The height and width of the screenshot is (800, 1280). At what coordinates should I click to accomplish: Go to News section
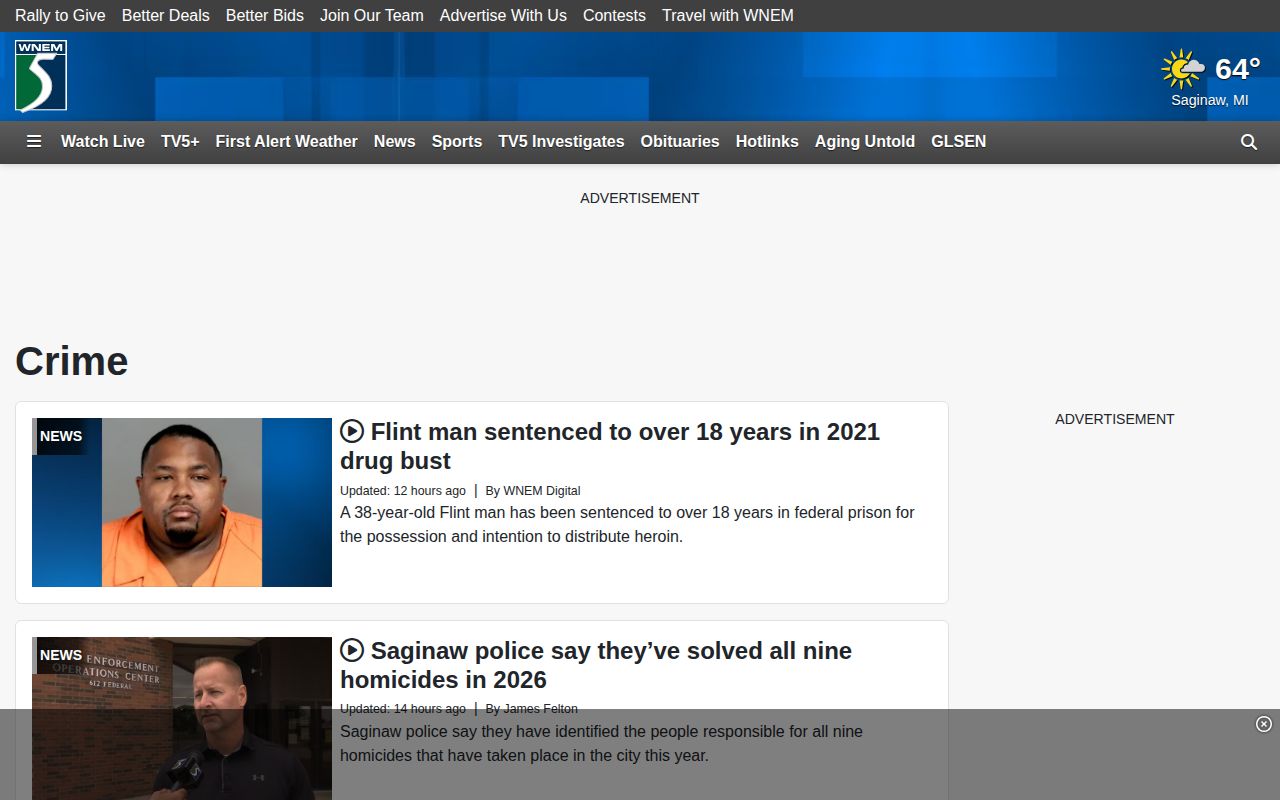[x=395, y=141]
